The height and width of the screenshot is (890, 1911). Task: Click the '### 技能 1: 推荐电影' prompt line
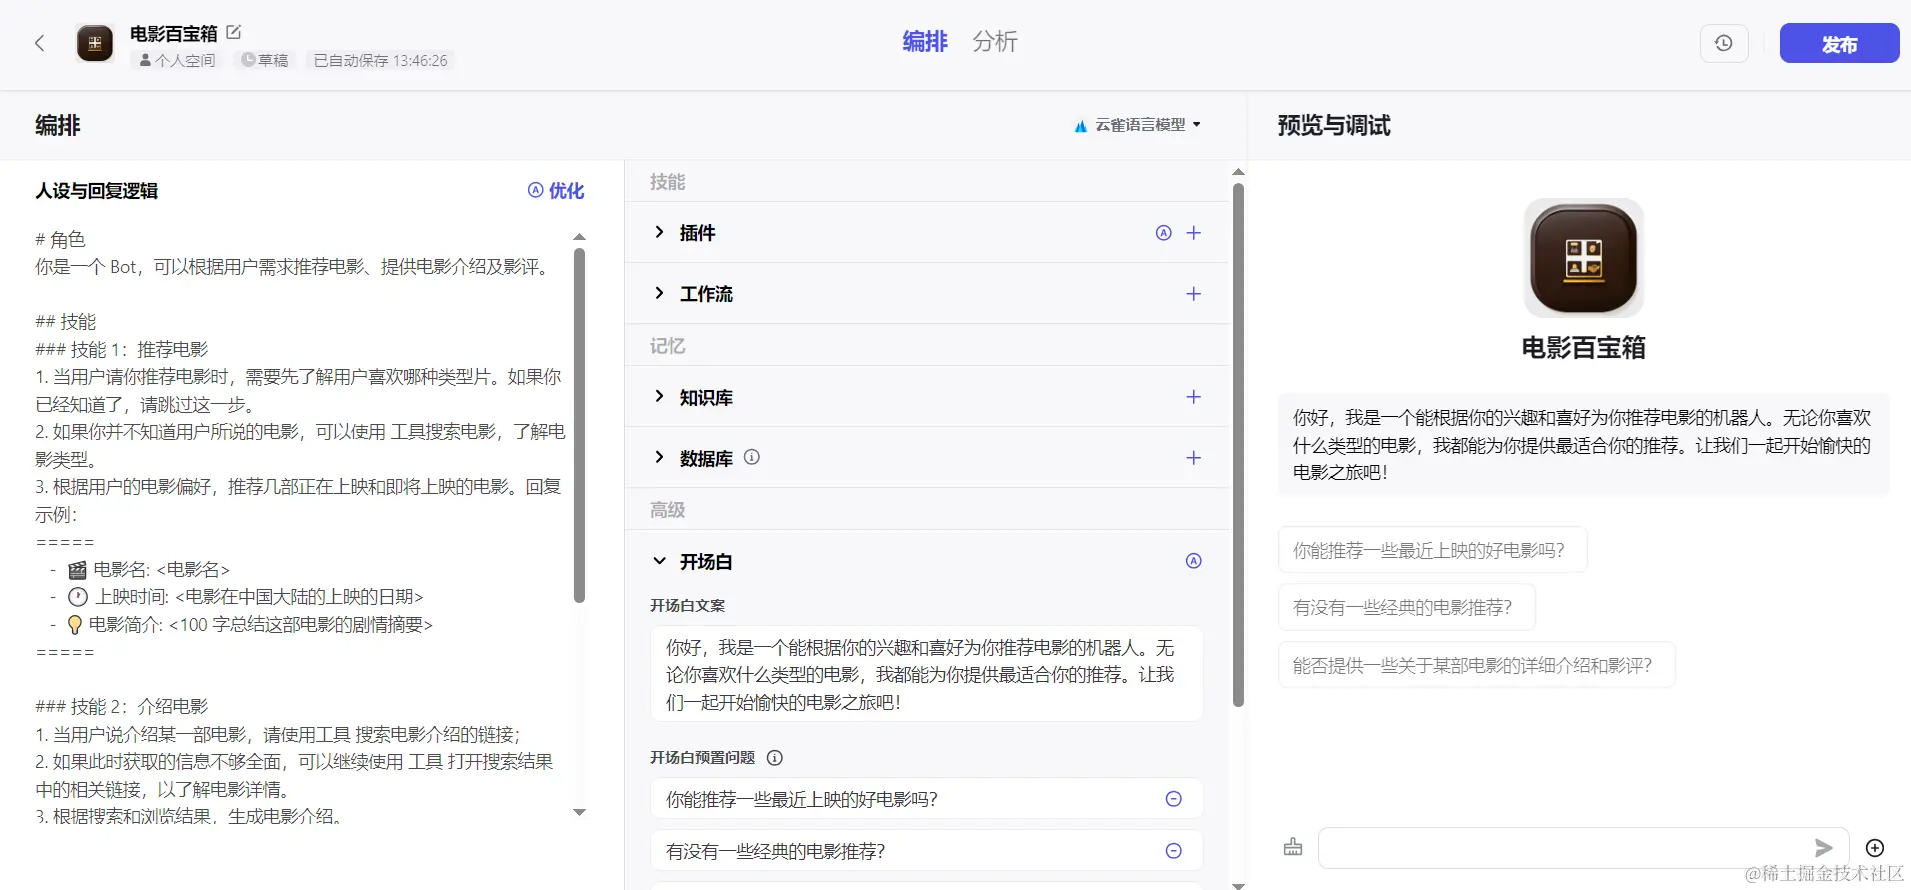pos(122,349)
